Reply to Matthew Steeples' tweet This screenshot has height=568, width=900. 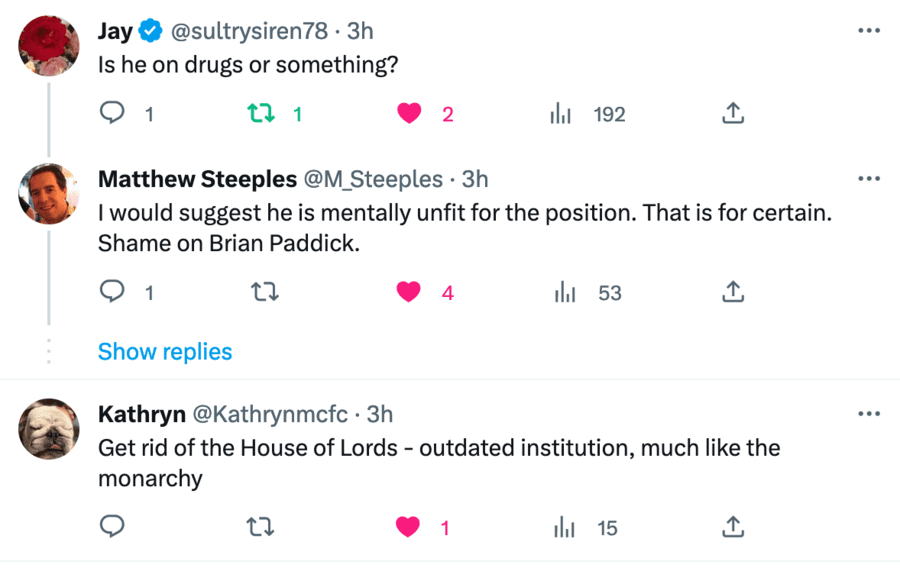click(x=113, y=293)
